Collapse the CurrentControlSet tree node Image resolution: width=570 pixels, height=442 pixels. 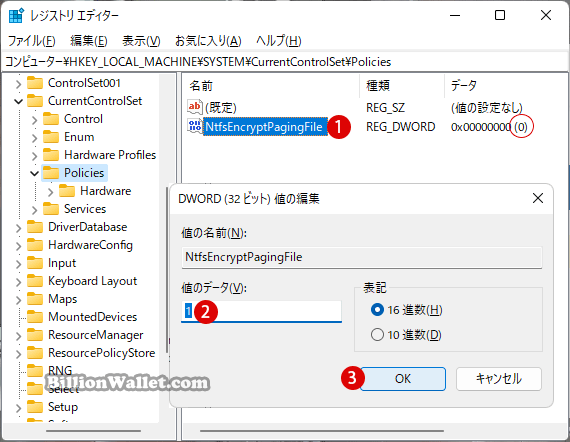(18, 101)
